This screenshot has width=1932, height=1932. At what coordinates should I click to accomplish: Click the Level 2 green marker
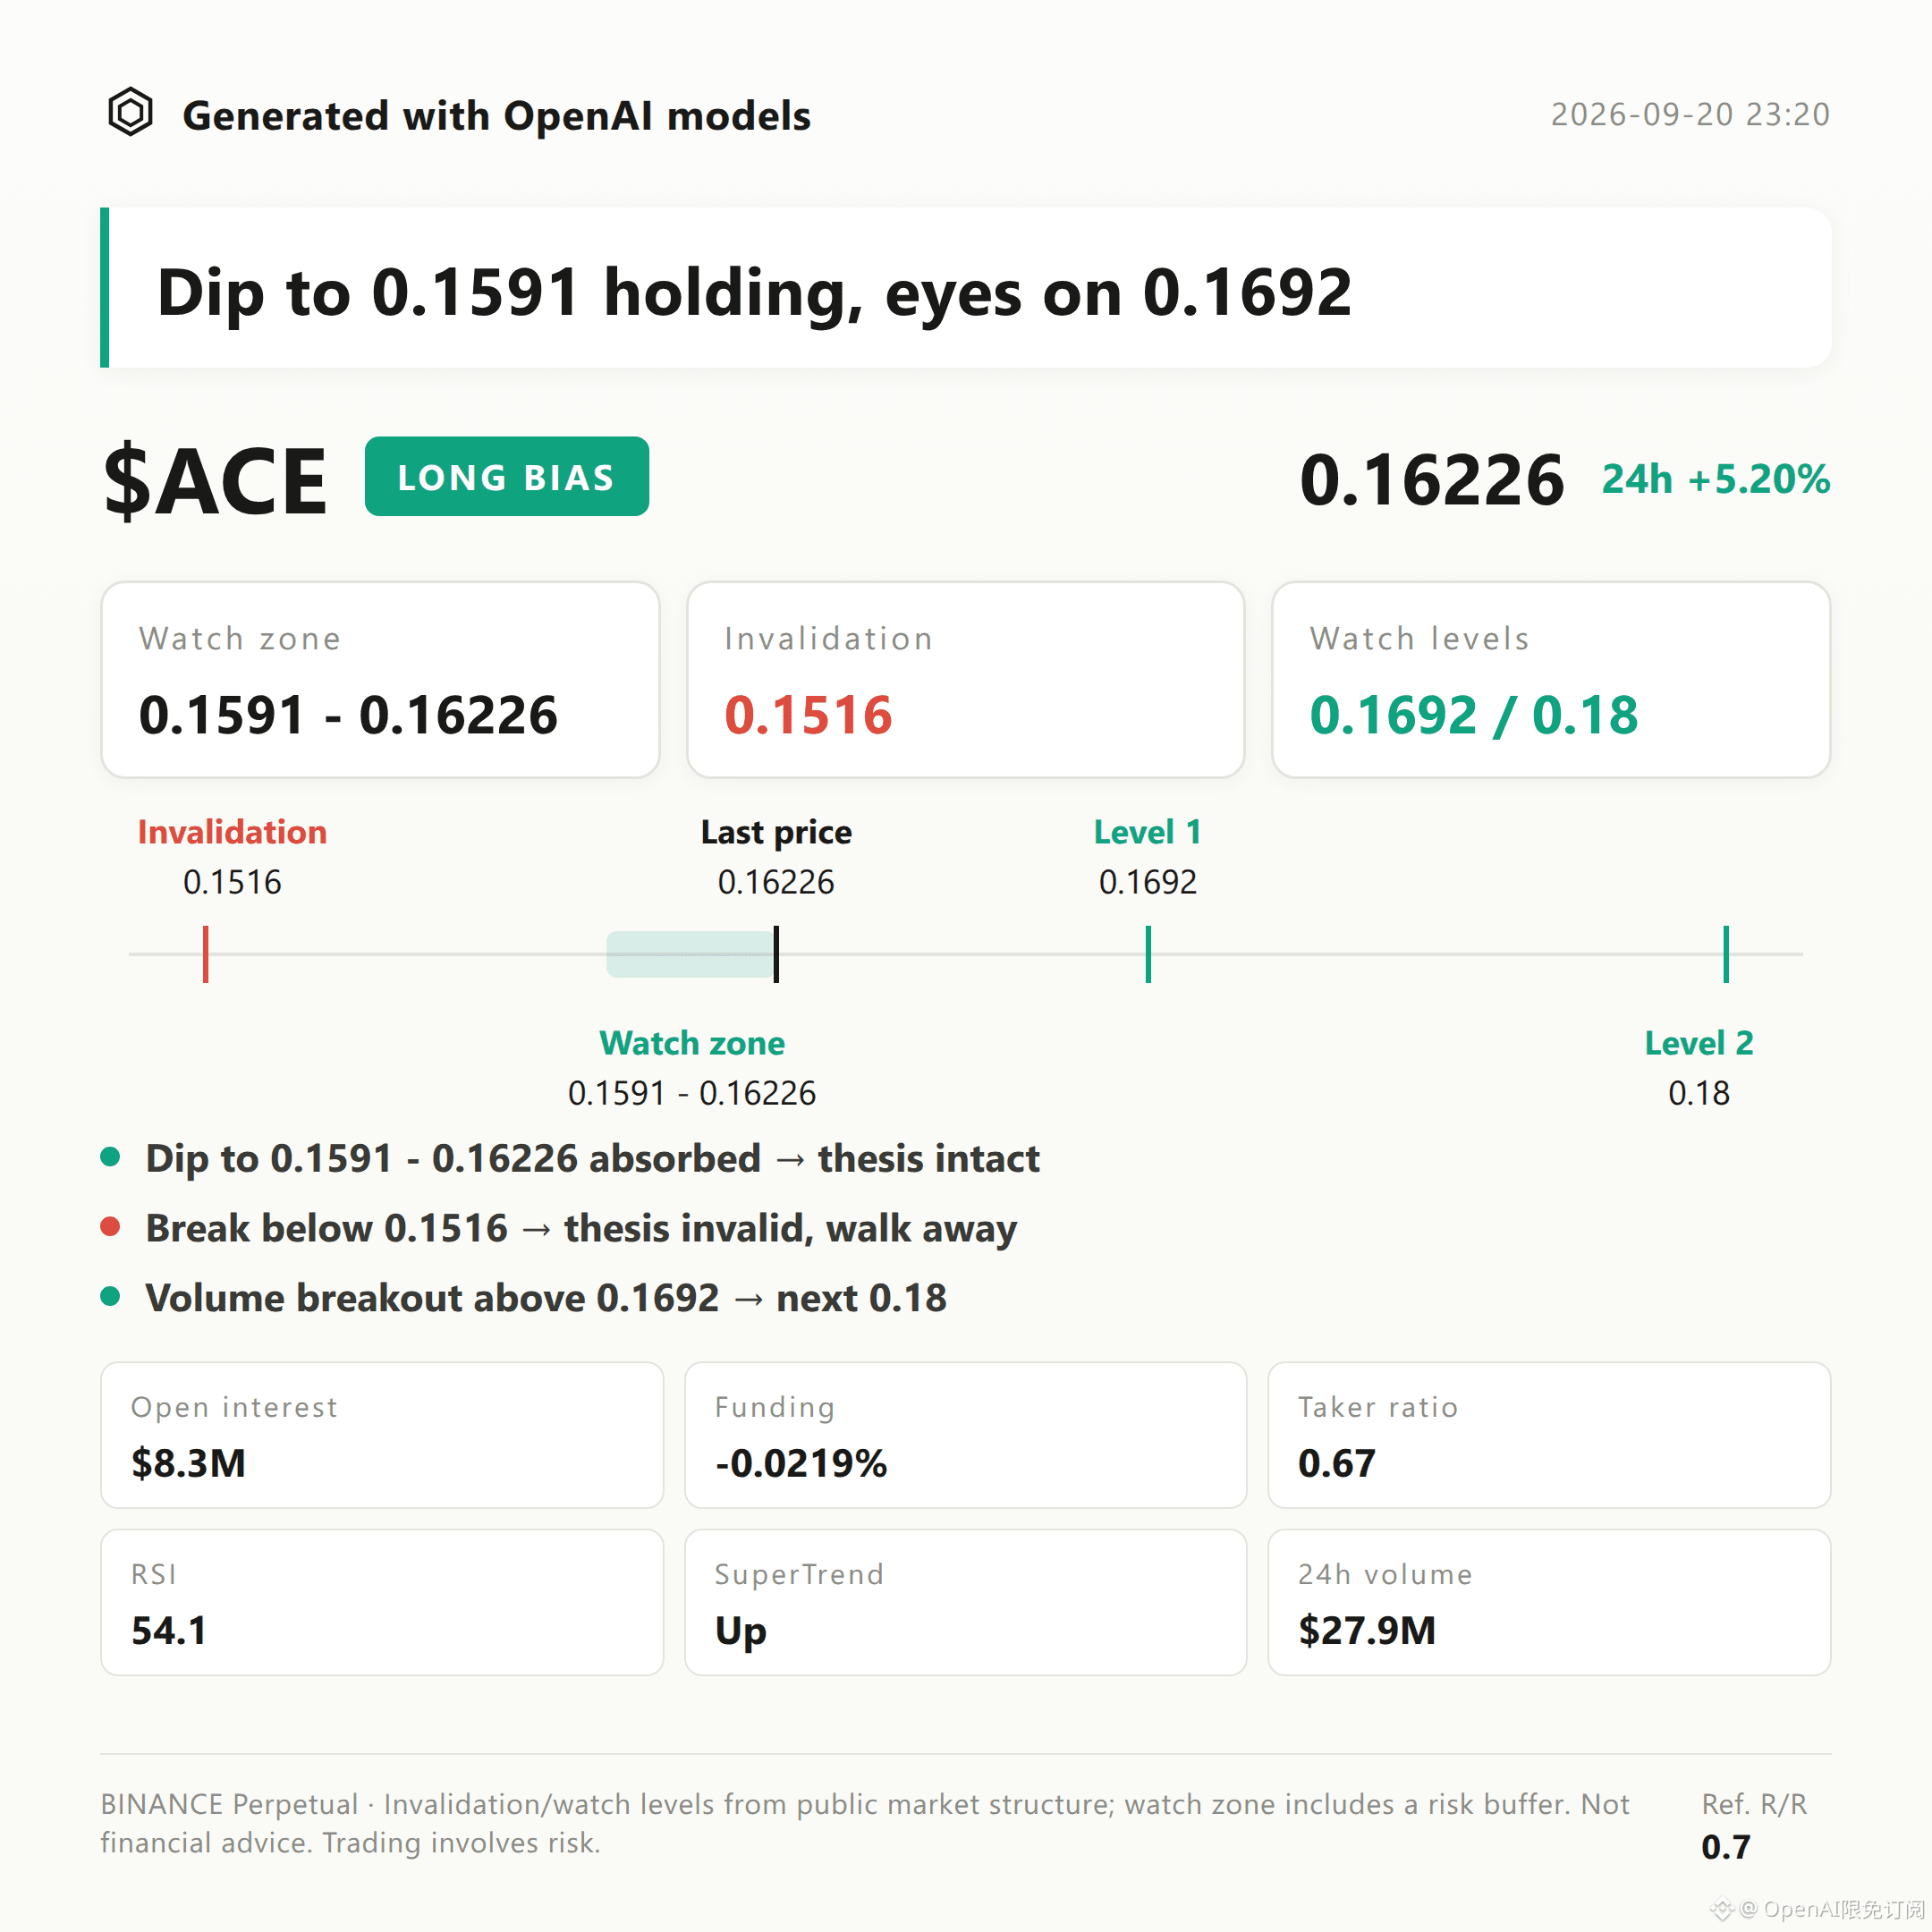(1726, 954)
